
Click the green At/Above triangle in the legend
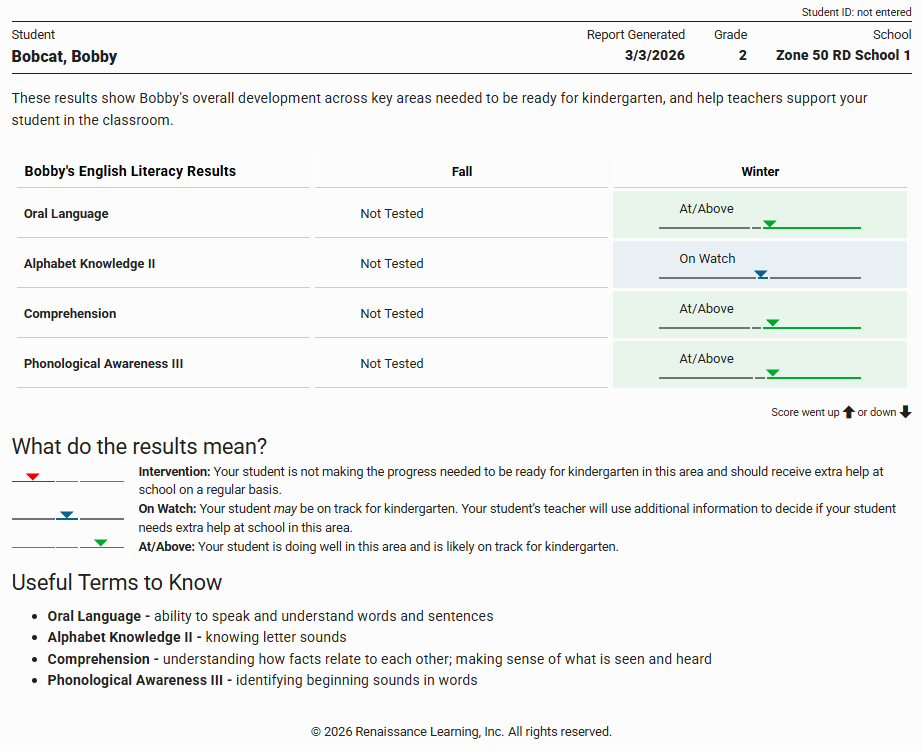click(100, 543)
